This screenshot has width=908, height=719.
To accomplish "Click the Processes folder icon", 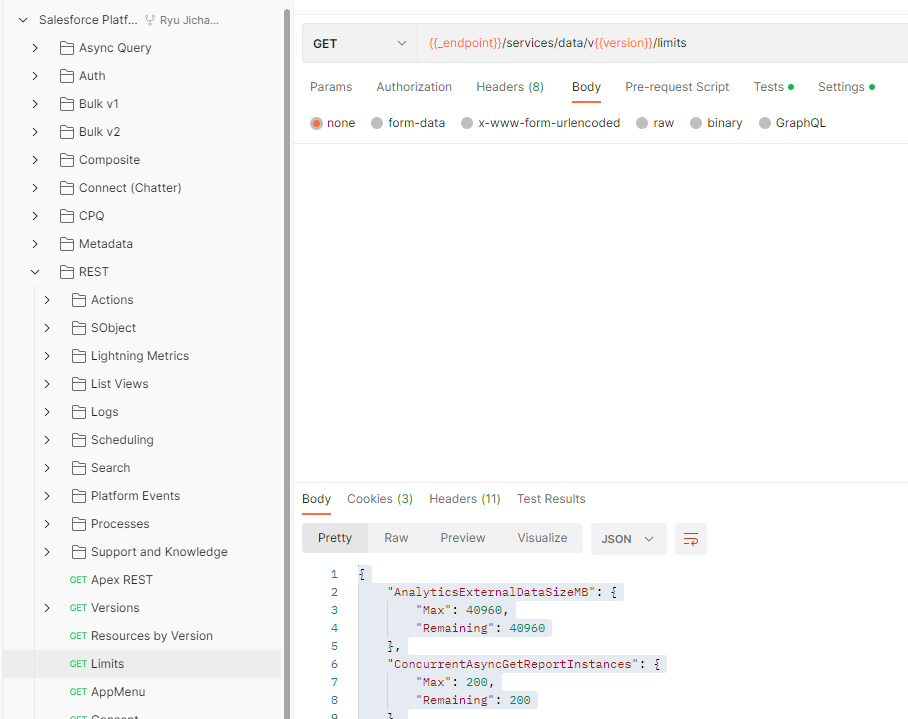I will point(79,524).
